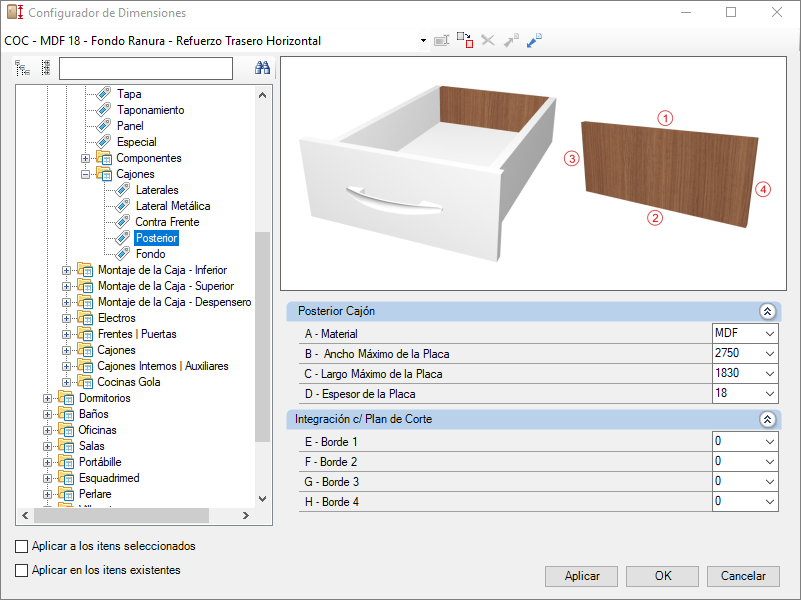Click the tree's vertical scrollbar thumb
The width and height of the screenshot is (801, 600).
(263, 337)
